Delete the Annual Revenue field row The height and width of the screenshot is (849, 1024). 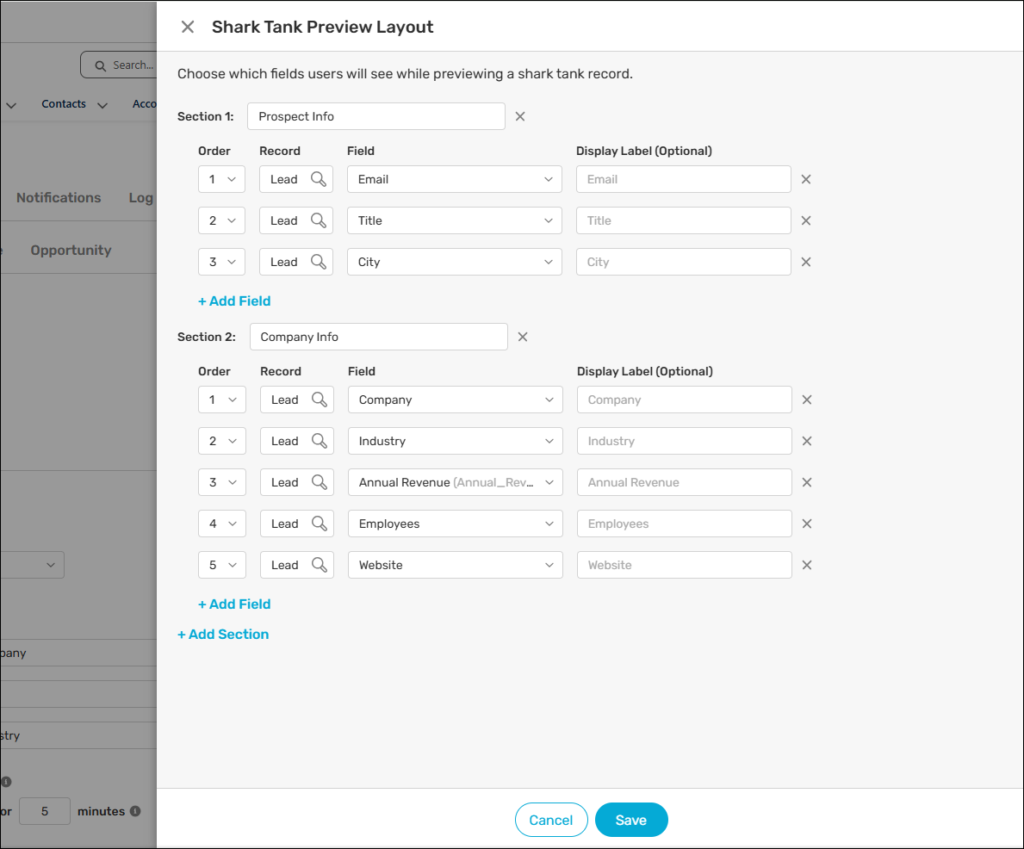coord(807,482)
